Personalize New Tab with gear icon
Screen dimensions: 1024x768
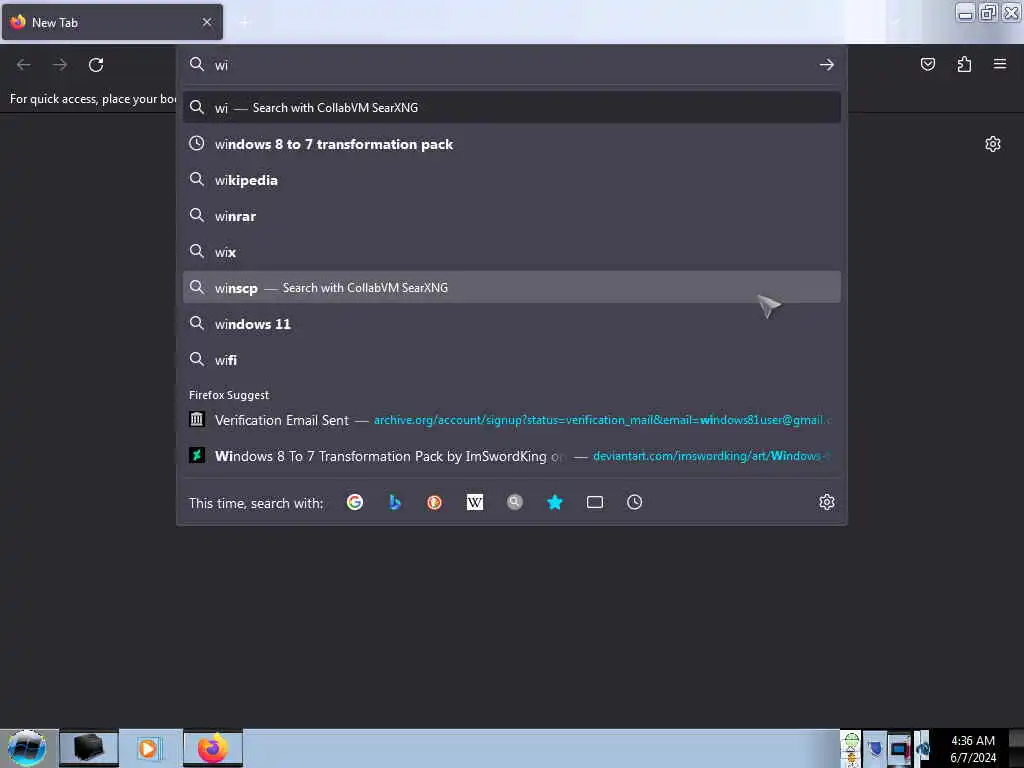993,144
